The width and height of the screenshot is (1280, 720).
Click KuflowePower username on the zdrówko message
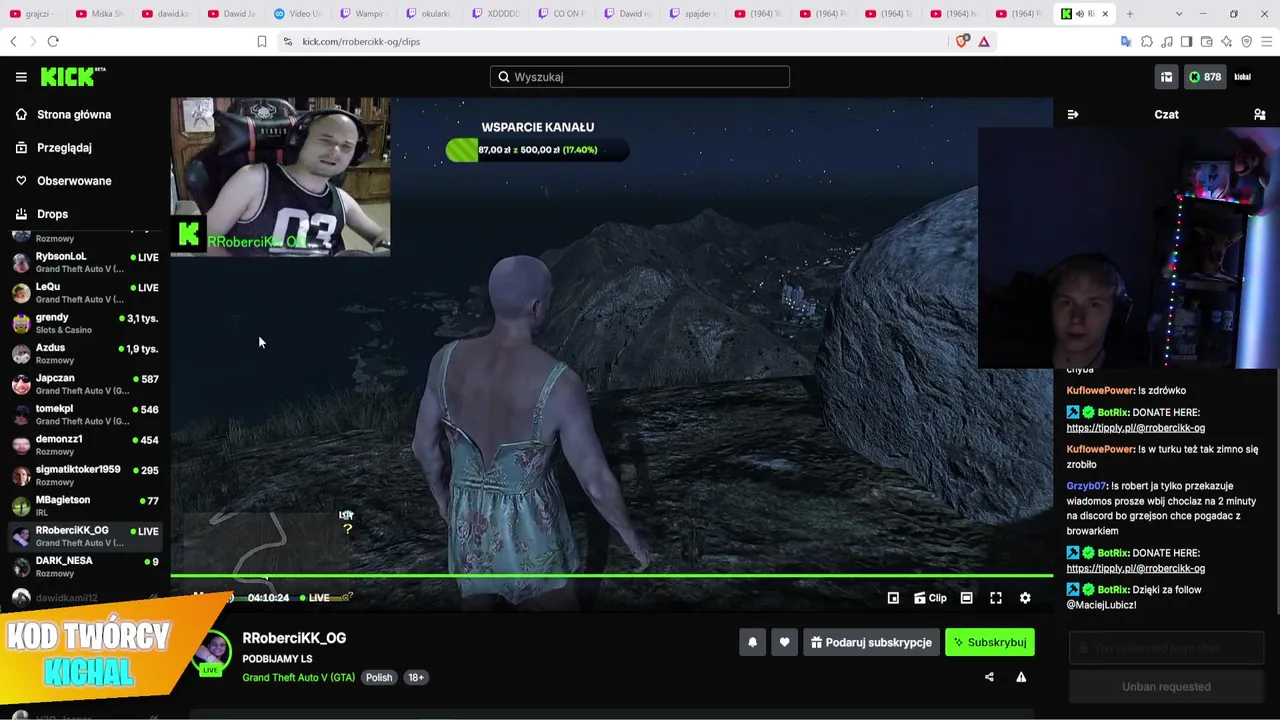[x=1100, y=391]
